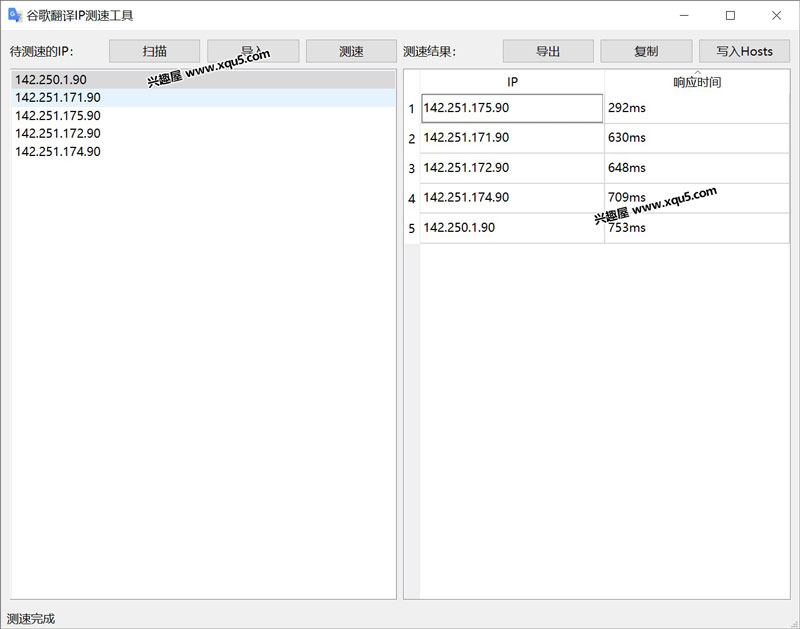The height and width of the screenshot is (629, 800).
Task: Click the 写入Hosts button
Action: [x=744, y=51]
